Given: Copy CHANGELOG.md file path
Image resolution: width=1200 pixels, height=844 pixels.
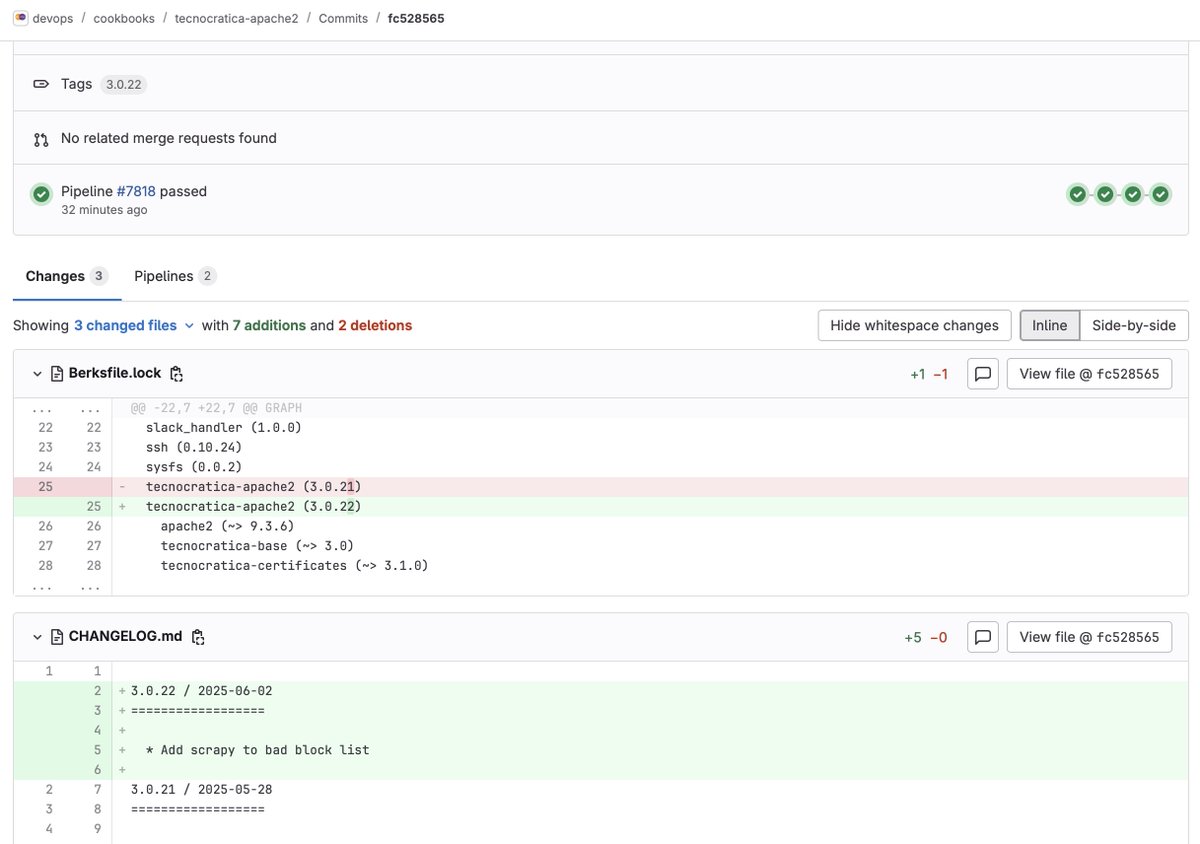Looking at the screenshot, I should [x=198, y=637].
